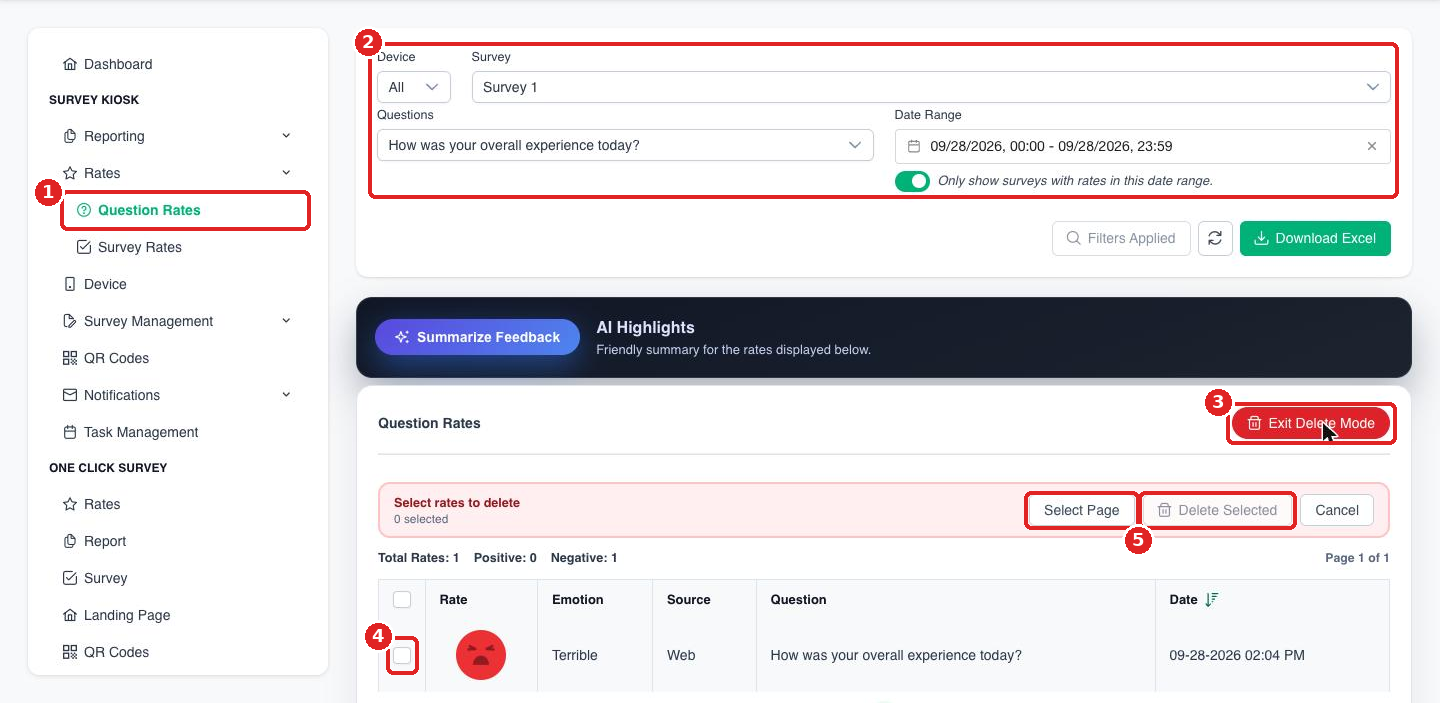The height and width of the screenshot is (703, 1440).
Task: Click the refresh icon button
Action: pos(1215,238)
